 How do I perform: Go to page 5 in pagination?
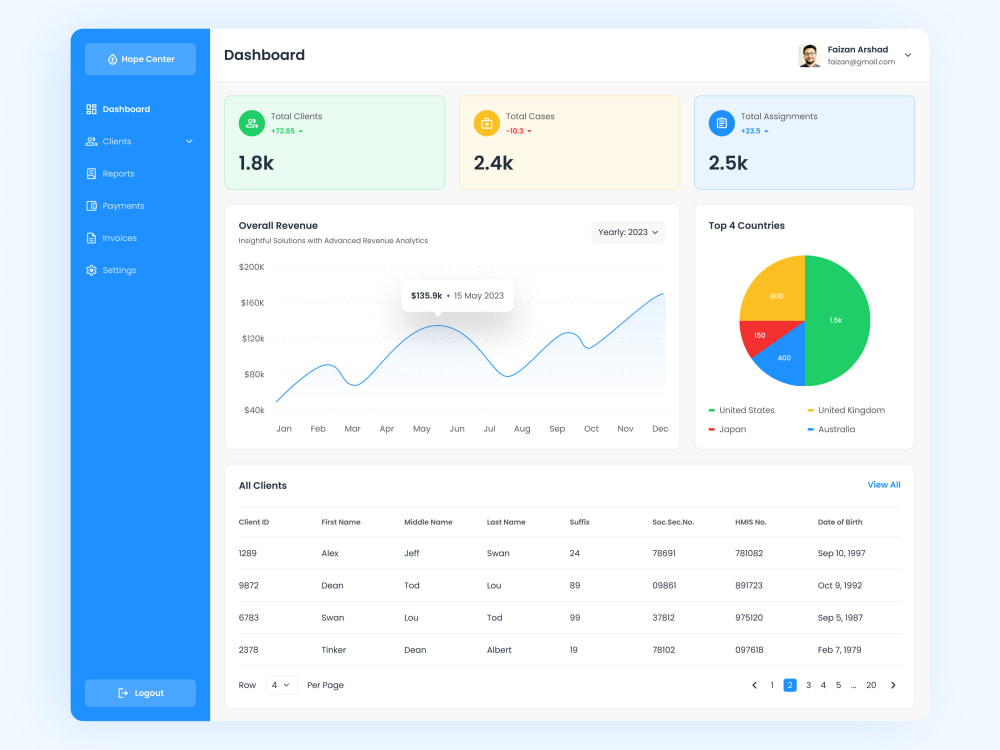coord(839,685)
